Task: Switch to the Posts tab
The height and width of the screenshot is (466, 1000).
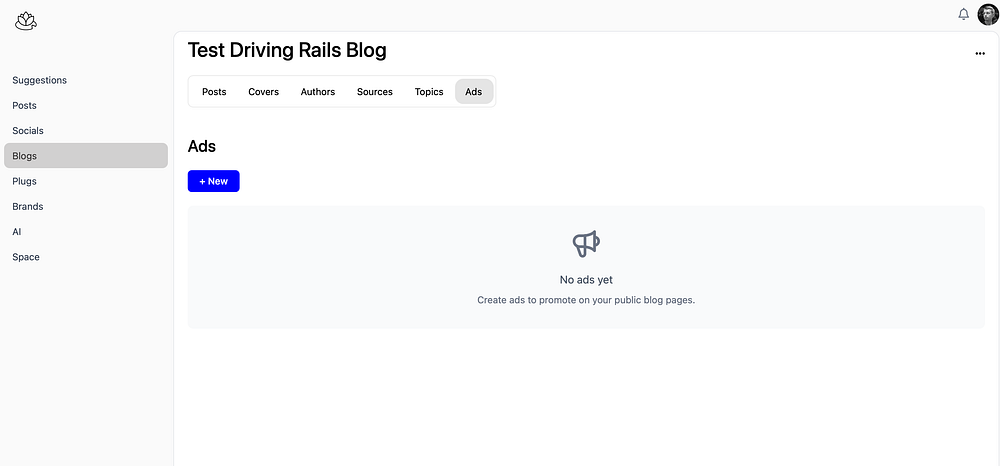Action: click(x=214, y=92)
